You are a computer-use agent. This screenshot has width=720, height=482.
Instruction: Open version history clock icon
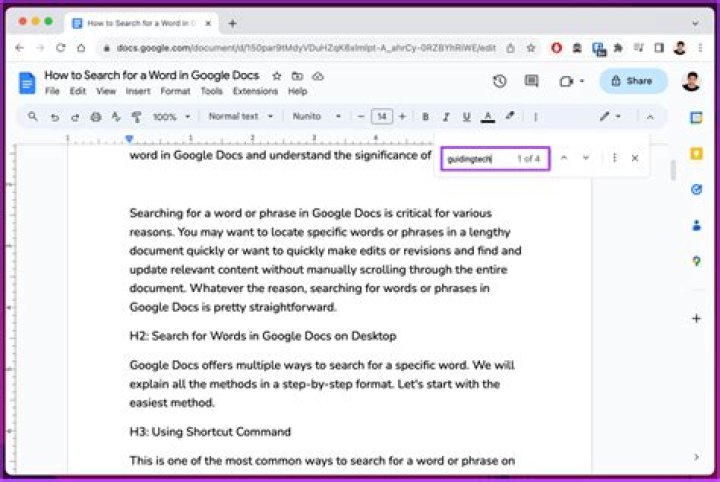point(499,82)
